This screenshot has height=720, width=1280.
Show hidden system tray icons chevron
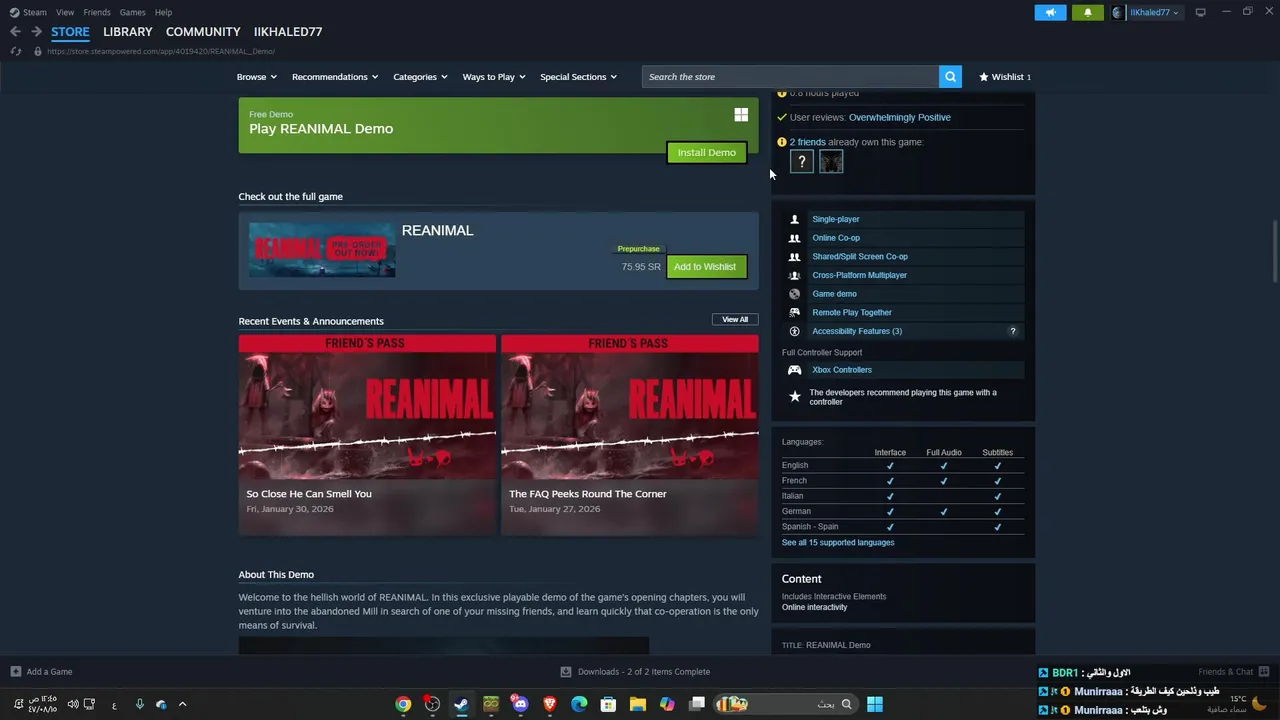[x=182, y=704]
